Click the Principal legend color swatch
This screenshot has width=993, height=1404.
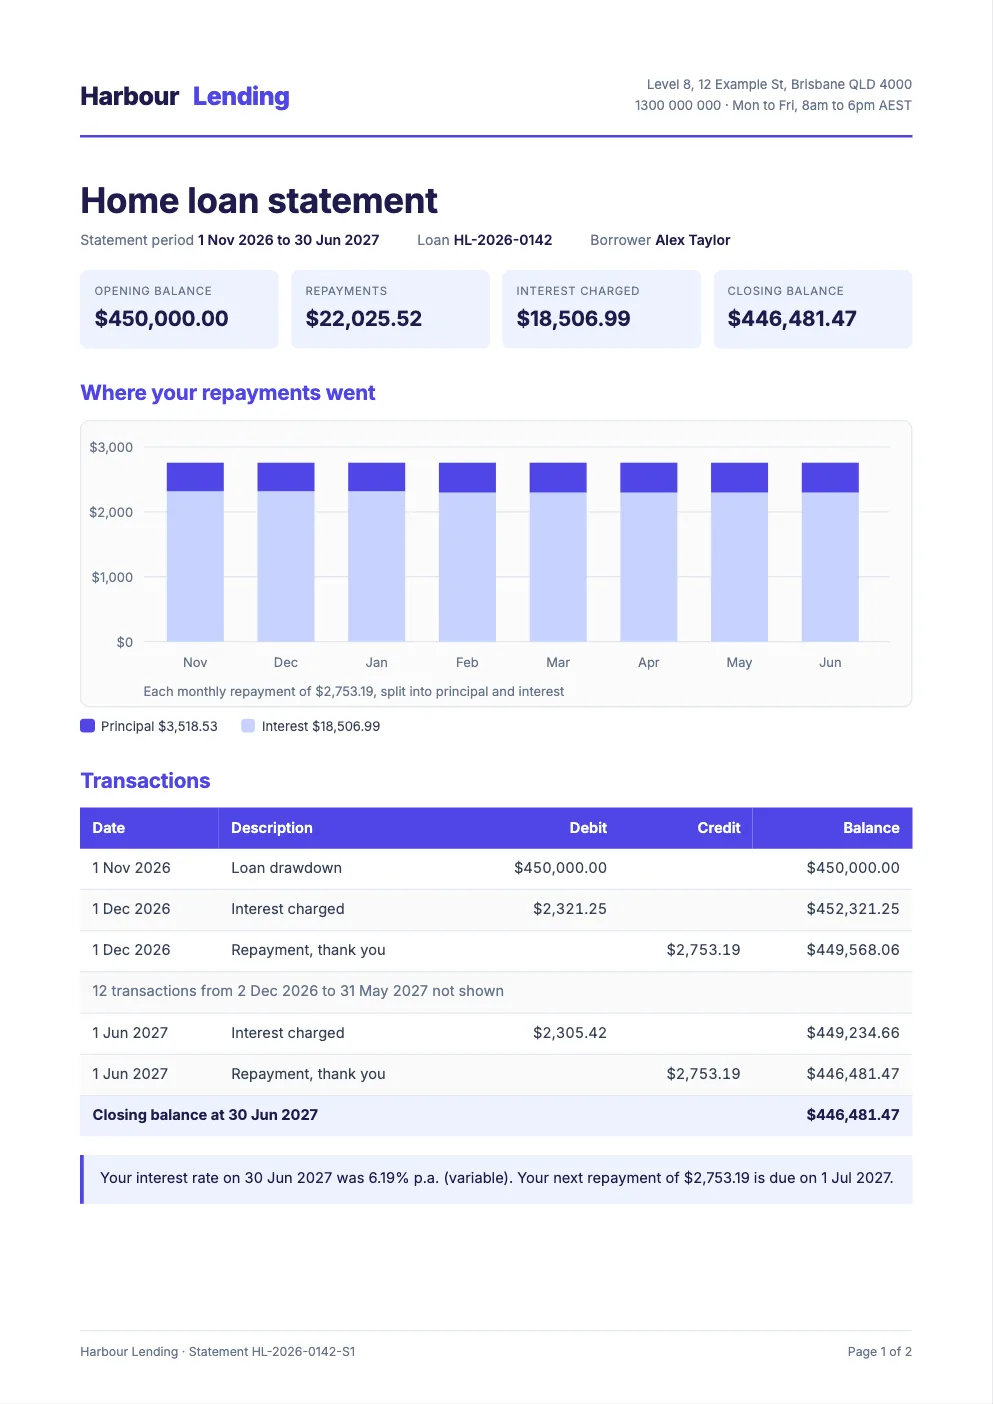click(88, 726)
